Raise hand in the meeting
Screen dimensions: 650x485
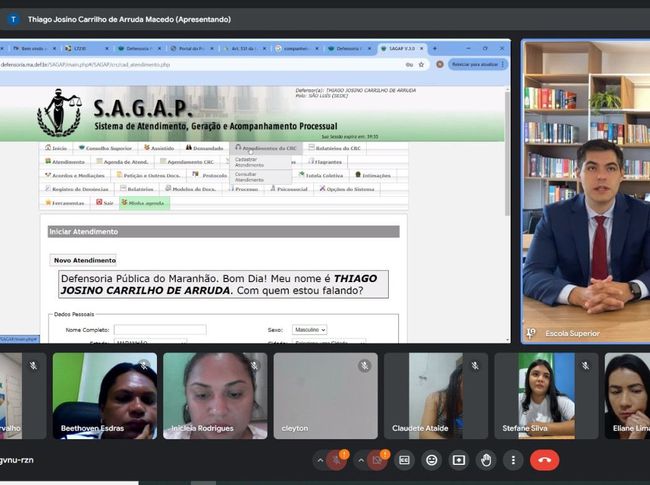click(x=486, y=460)
